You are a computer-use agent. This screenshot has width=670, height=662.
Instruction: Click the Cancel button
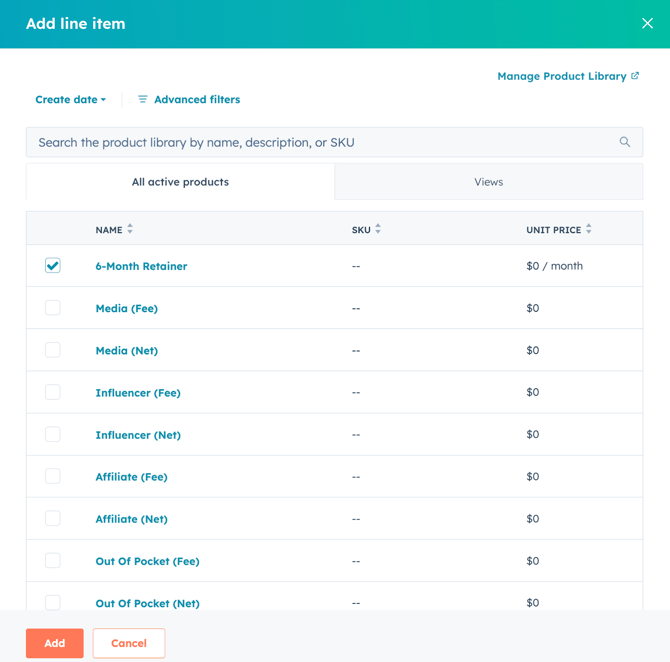[x=129, y=643]
